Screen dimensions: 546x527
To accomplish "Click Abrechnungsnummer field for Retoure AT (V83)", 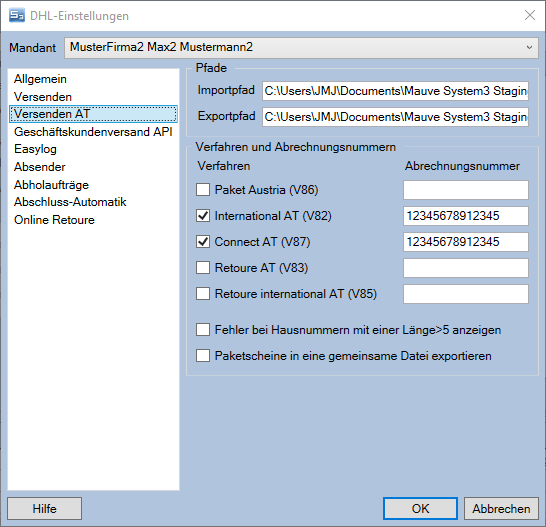I will click(466, 268).
